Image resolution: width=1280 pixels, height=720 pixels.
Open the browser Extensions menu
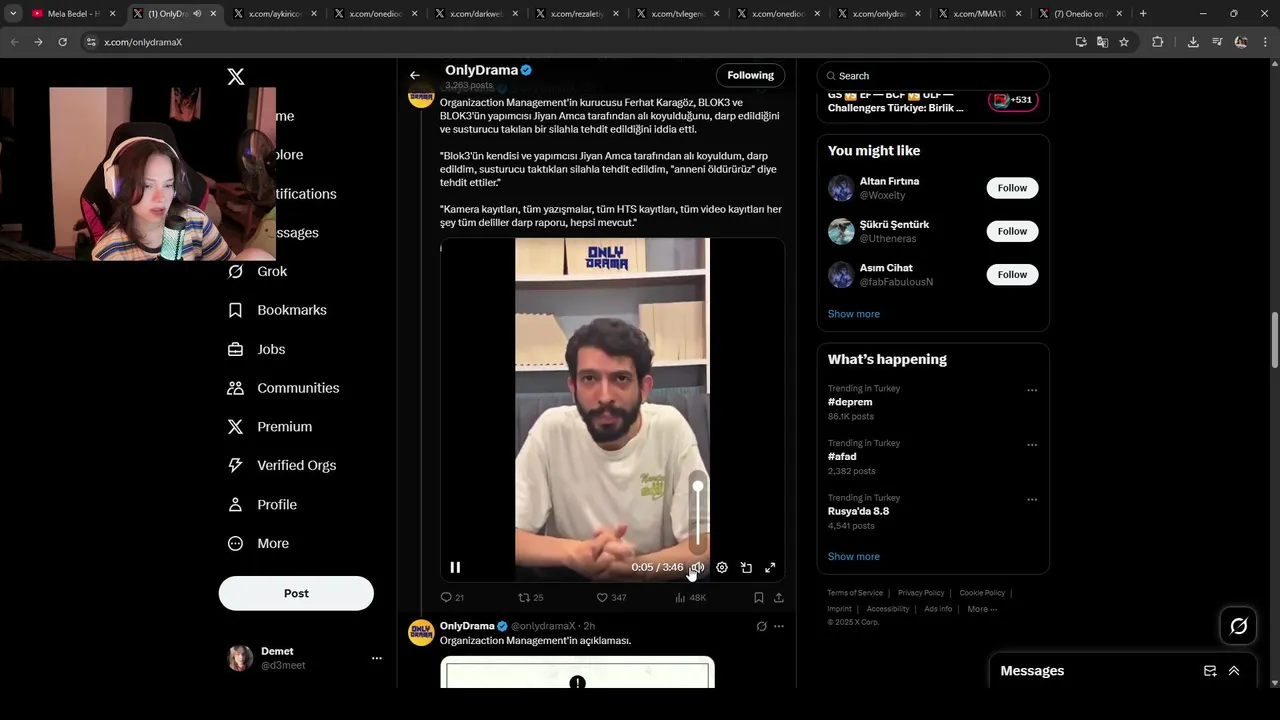click(1158, 42)
